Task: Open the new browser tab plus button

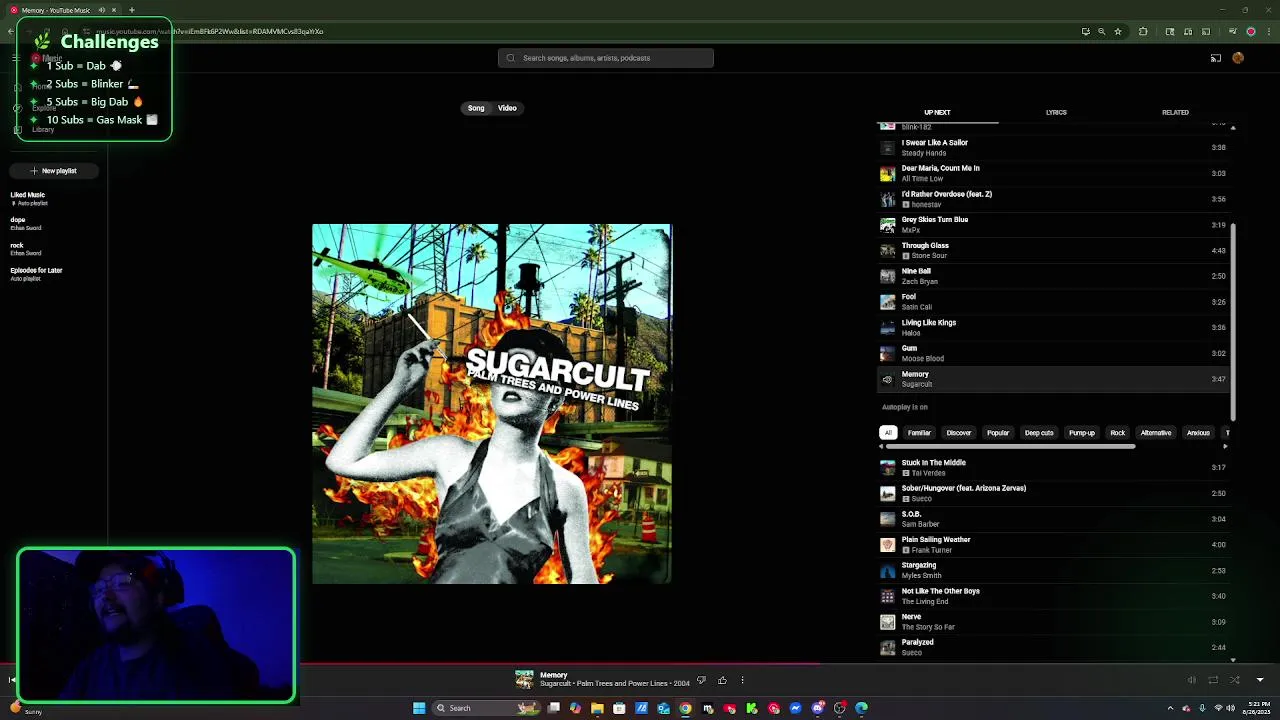Action: click(x=131, y=10)
